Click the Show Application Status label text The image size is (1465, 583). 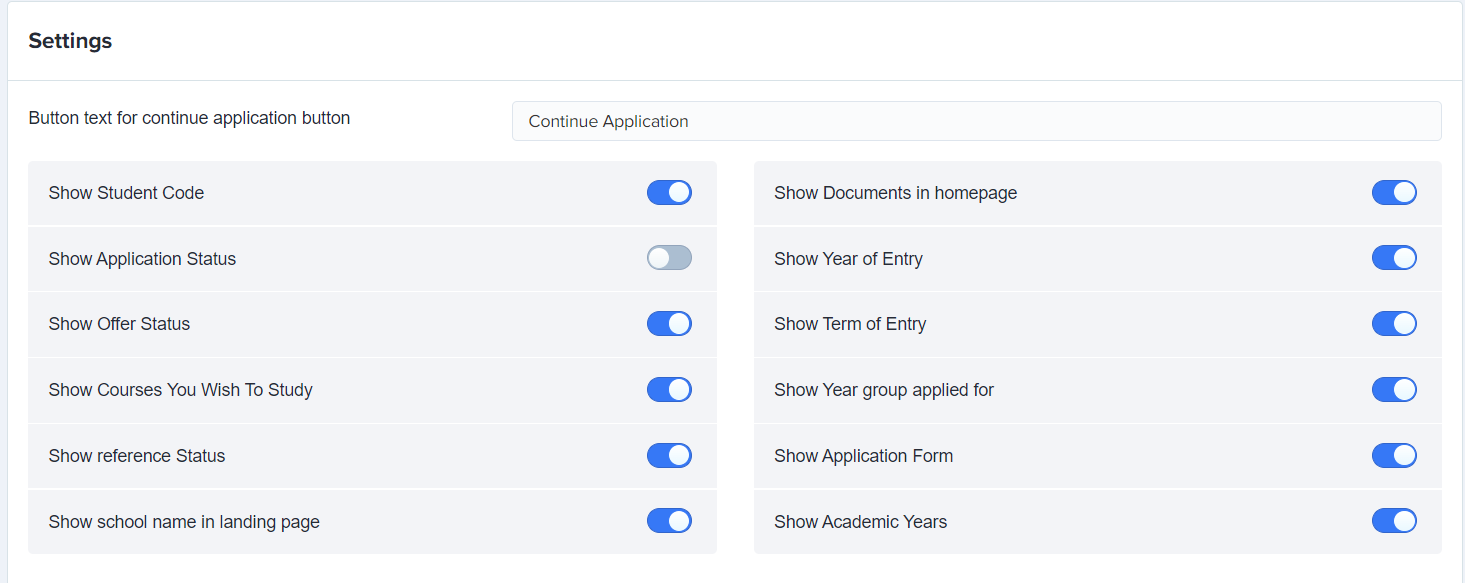click(142, 259)
